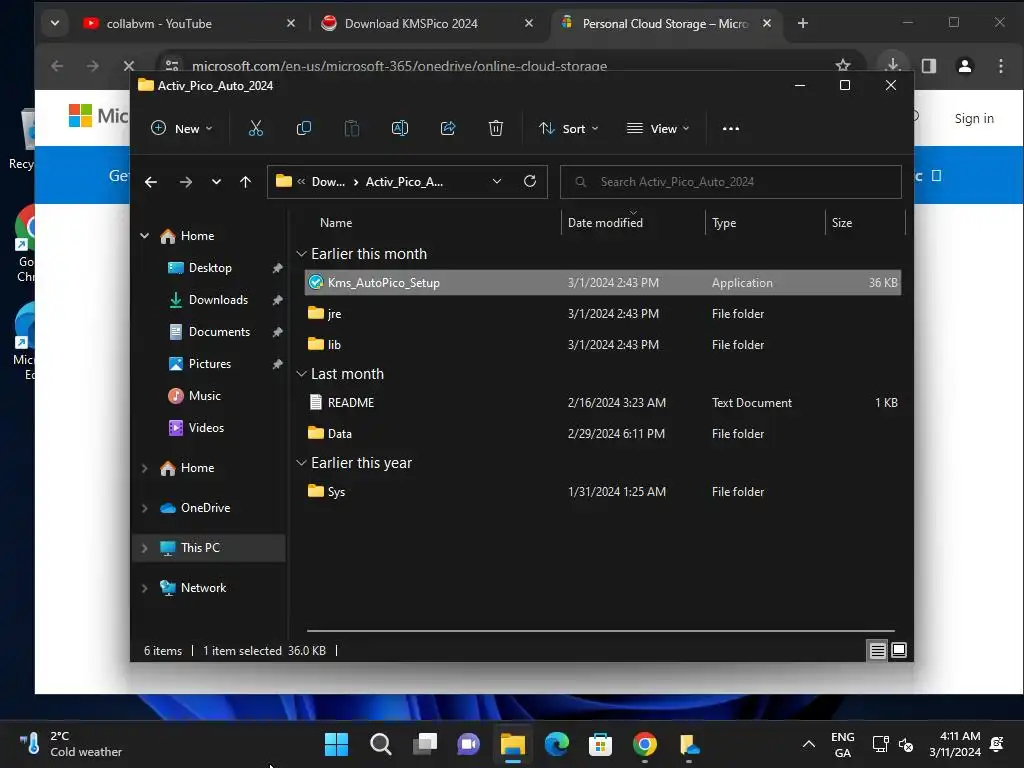Open the New item dropdown
1024x768 pixels.
coord(182,129)
